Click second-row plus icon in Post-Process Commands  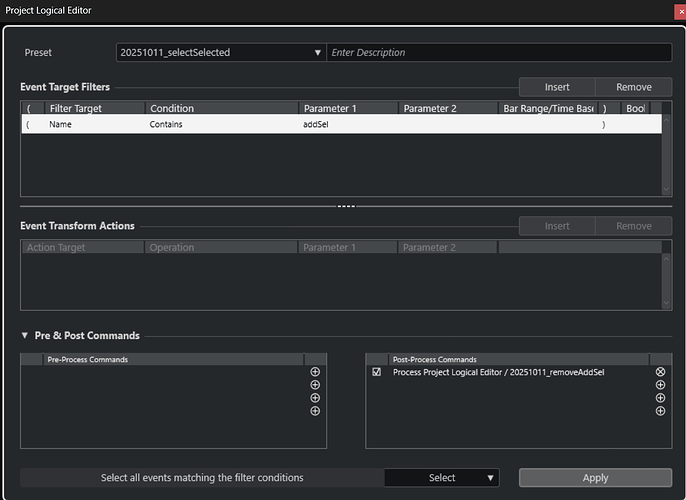tap(660, 385)
